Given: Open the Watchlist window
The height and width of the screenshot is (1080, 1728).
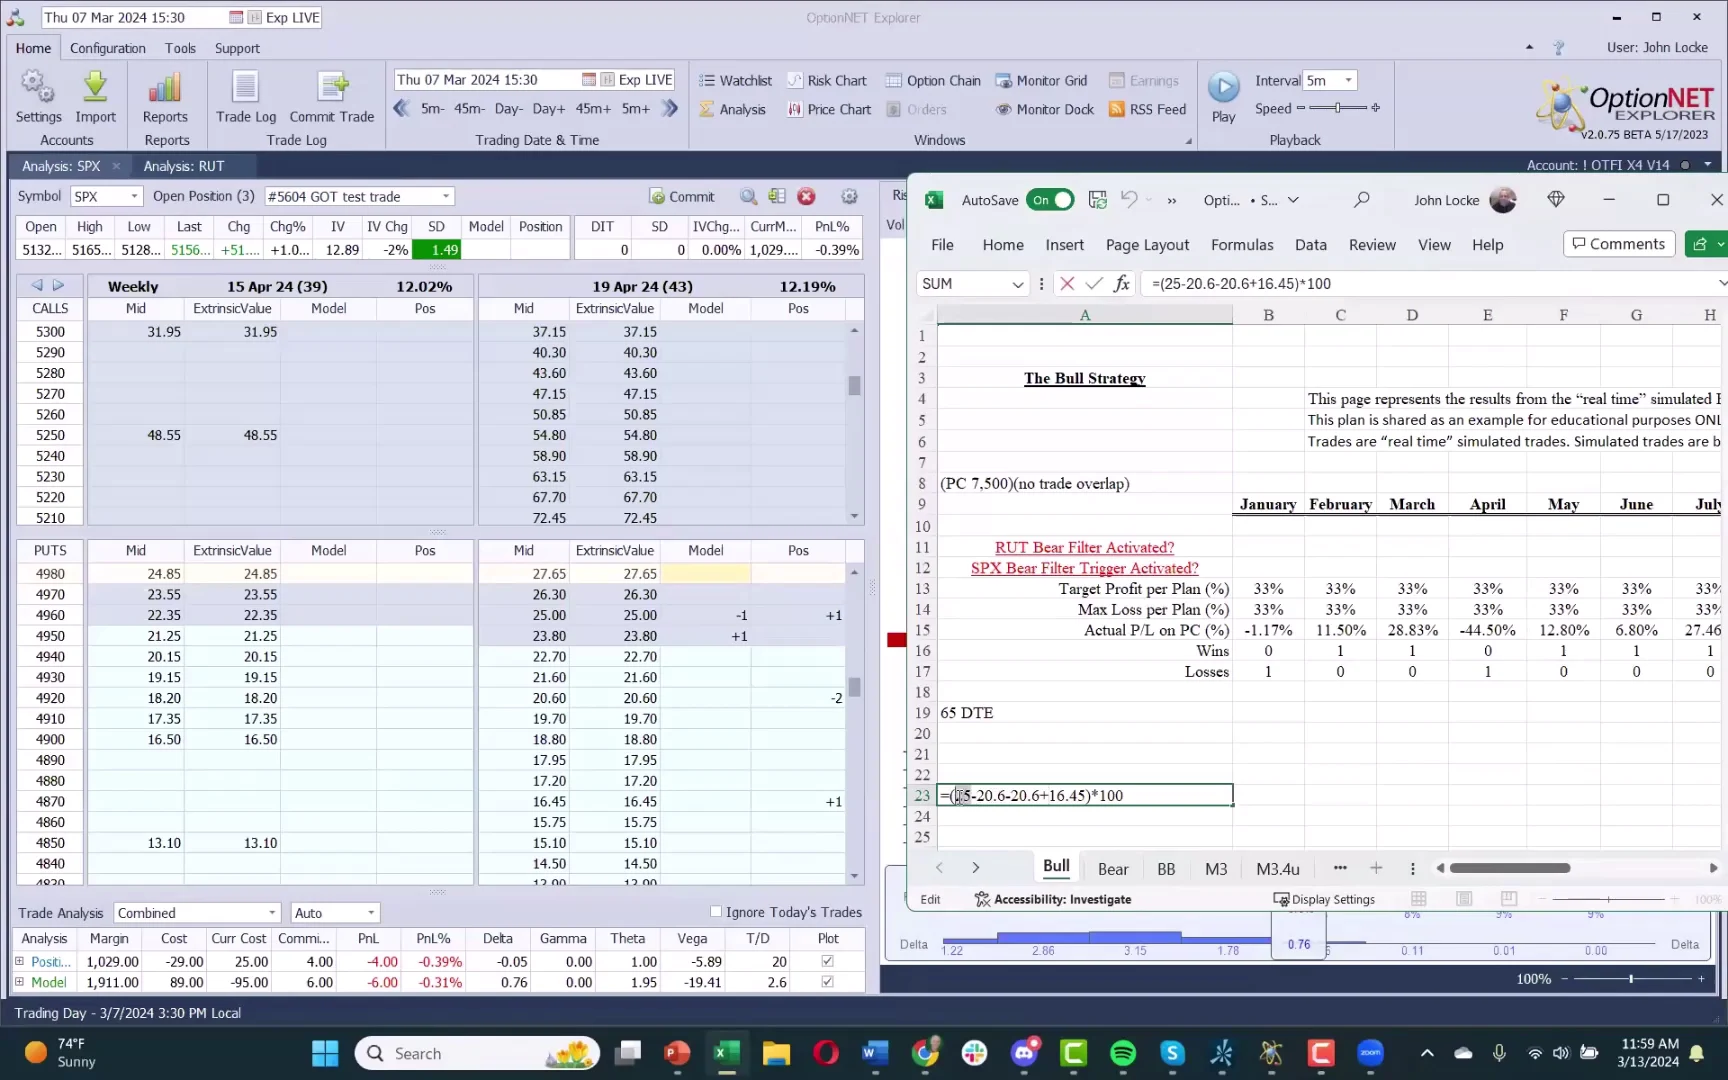Looking at the screenshot, I should pos(735,80).
